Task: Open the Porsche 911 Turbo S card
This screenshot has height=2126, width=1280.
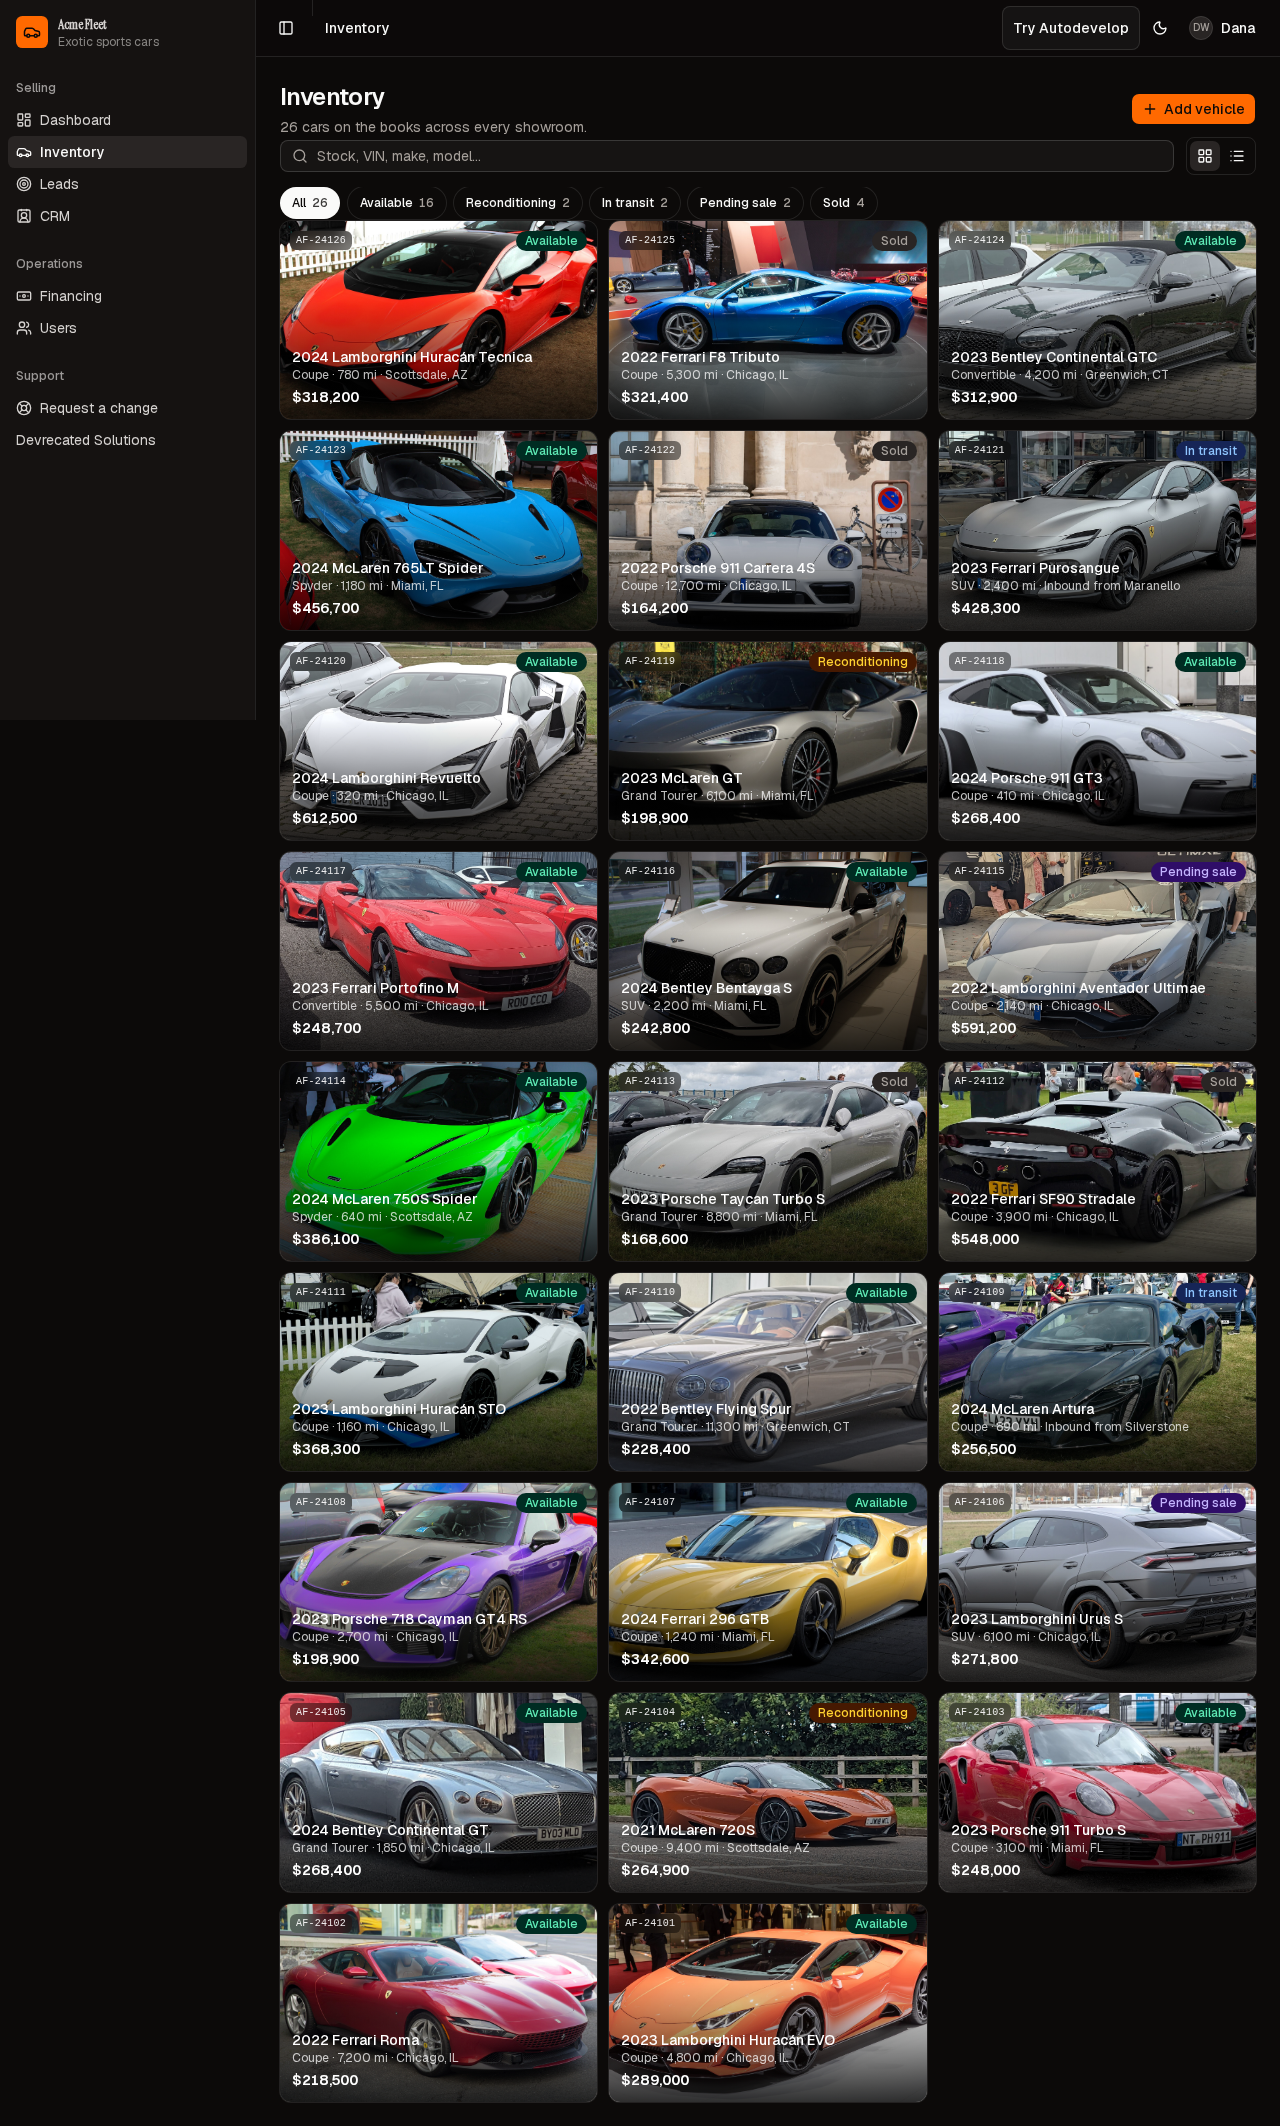Action: tap(1097, 1793)
